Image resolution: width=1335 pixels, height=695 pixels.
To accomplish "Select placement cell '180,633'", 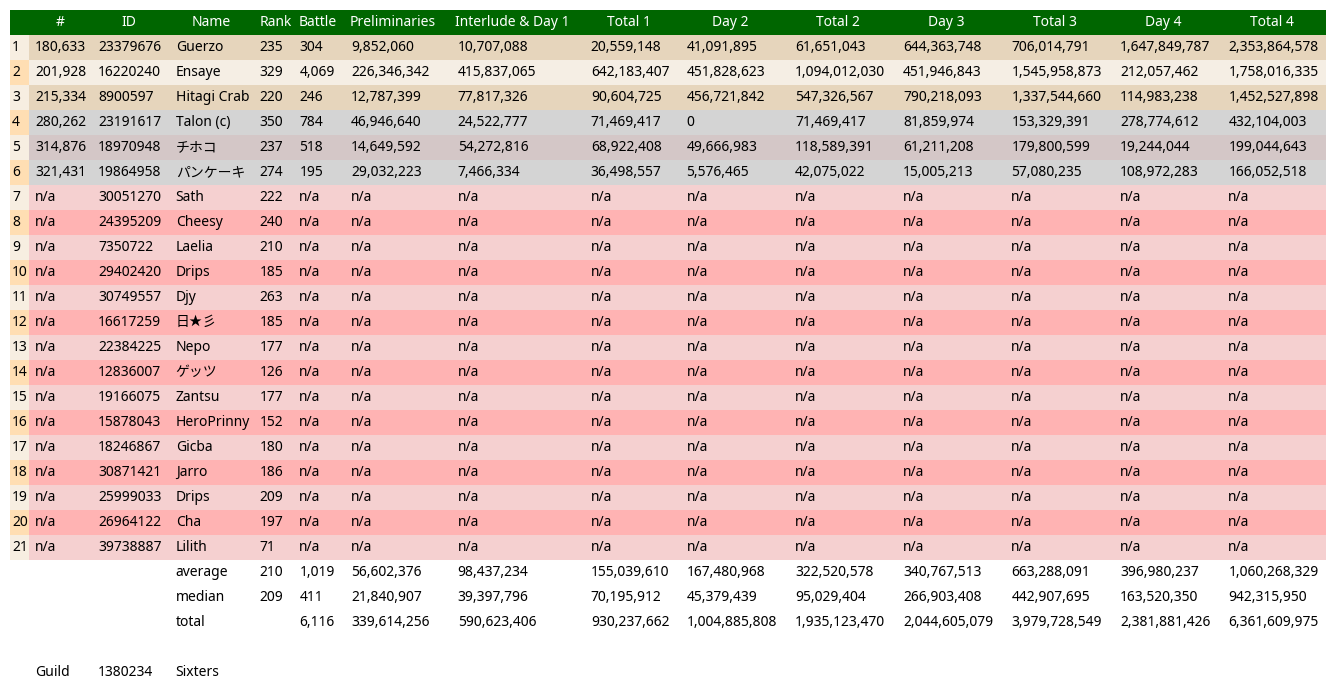I will (60, 46).
